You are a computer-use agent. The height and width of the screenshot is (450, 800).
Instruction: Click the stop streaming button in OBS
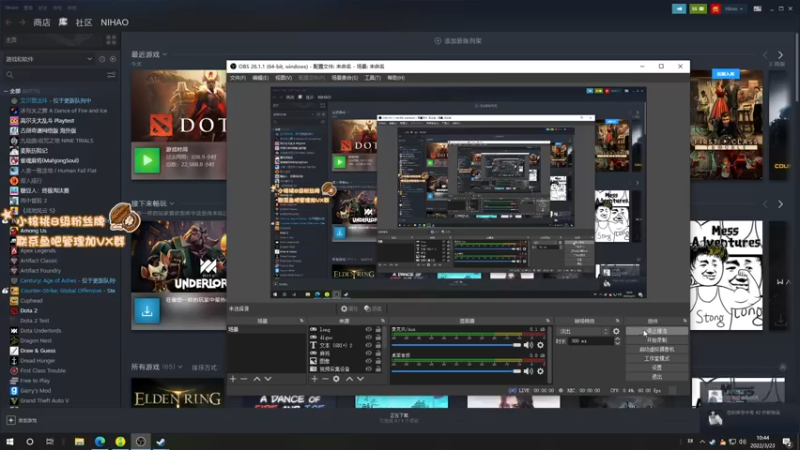[657, 331]
